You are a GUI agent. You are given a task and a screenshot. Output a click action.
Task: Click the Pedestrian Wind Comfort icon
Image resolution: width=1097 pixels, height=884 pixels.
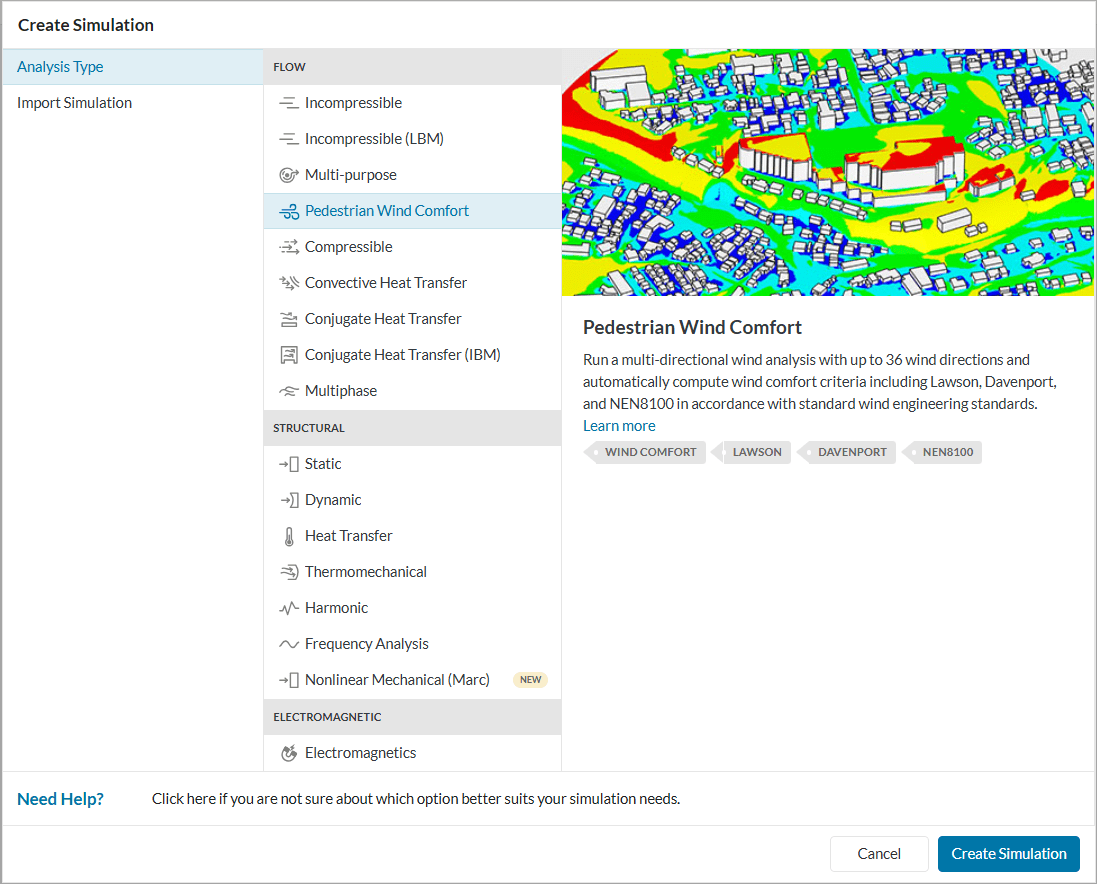click(x=288, y=210)
